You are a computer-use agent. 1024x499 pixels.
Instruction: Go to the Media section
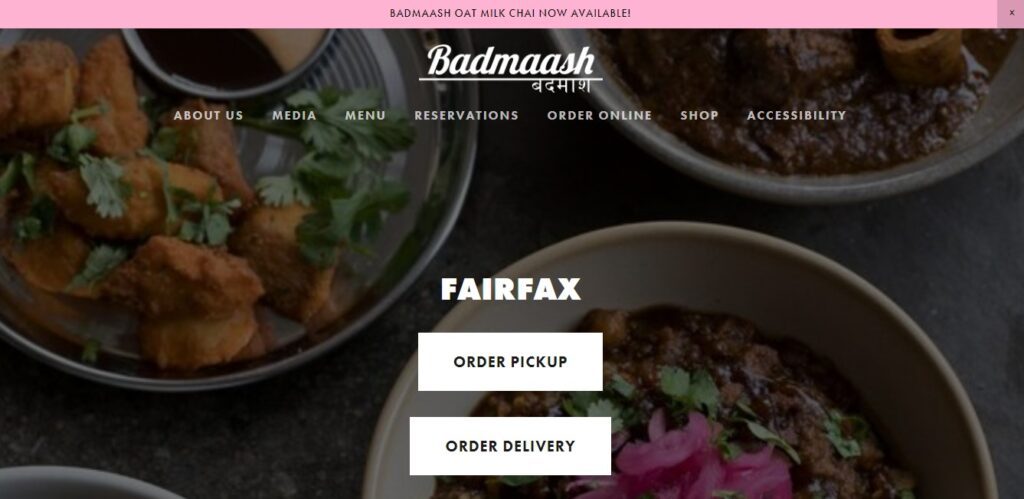294,116
